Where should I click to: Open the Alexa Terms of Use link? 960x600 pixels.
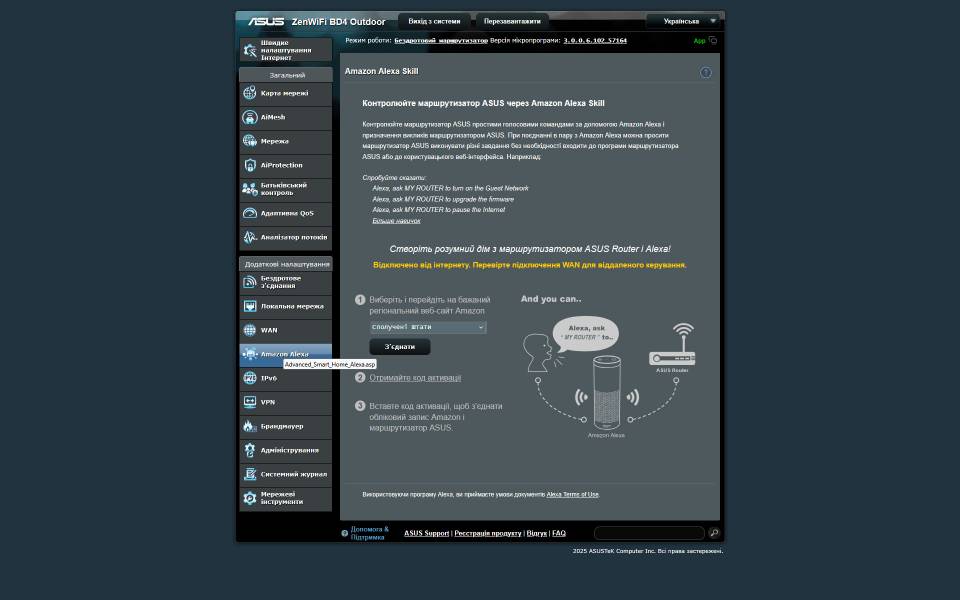(572, 494)
